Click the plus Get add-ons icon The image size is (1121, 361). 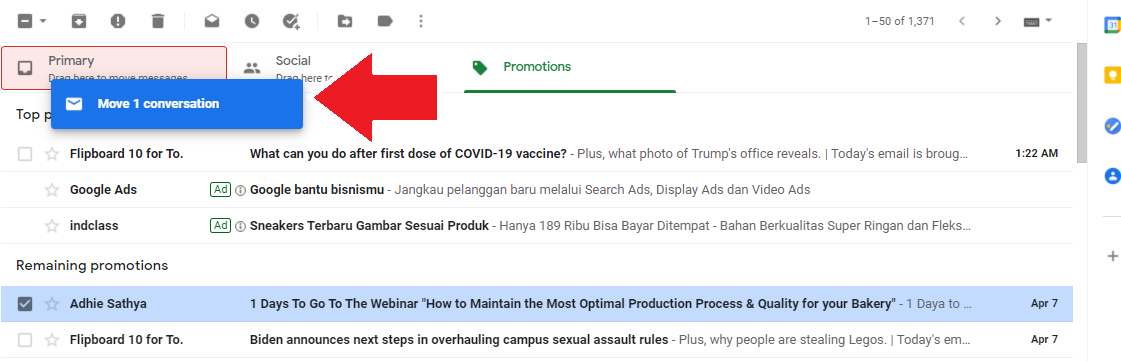1112,255
